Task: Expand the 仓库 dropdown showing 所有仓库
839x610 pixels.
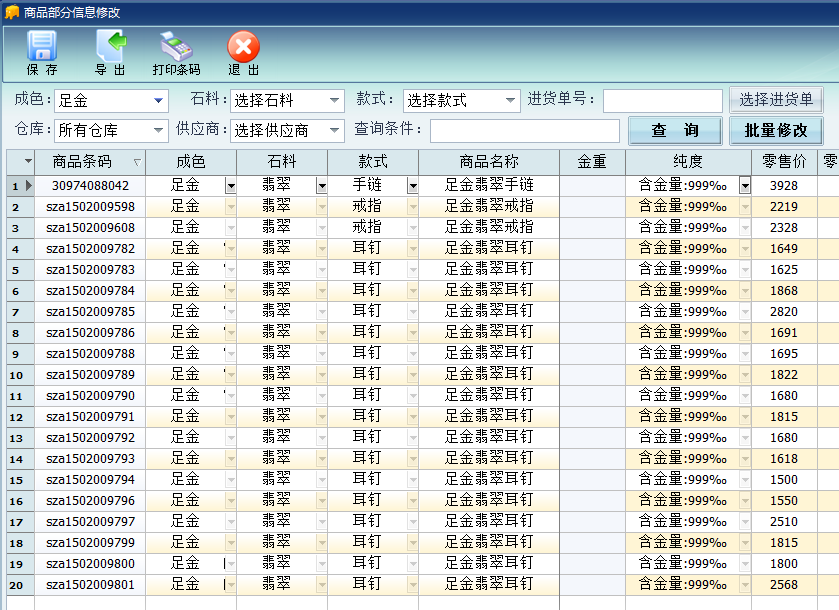Action: (159, 131)
